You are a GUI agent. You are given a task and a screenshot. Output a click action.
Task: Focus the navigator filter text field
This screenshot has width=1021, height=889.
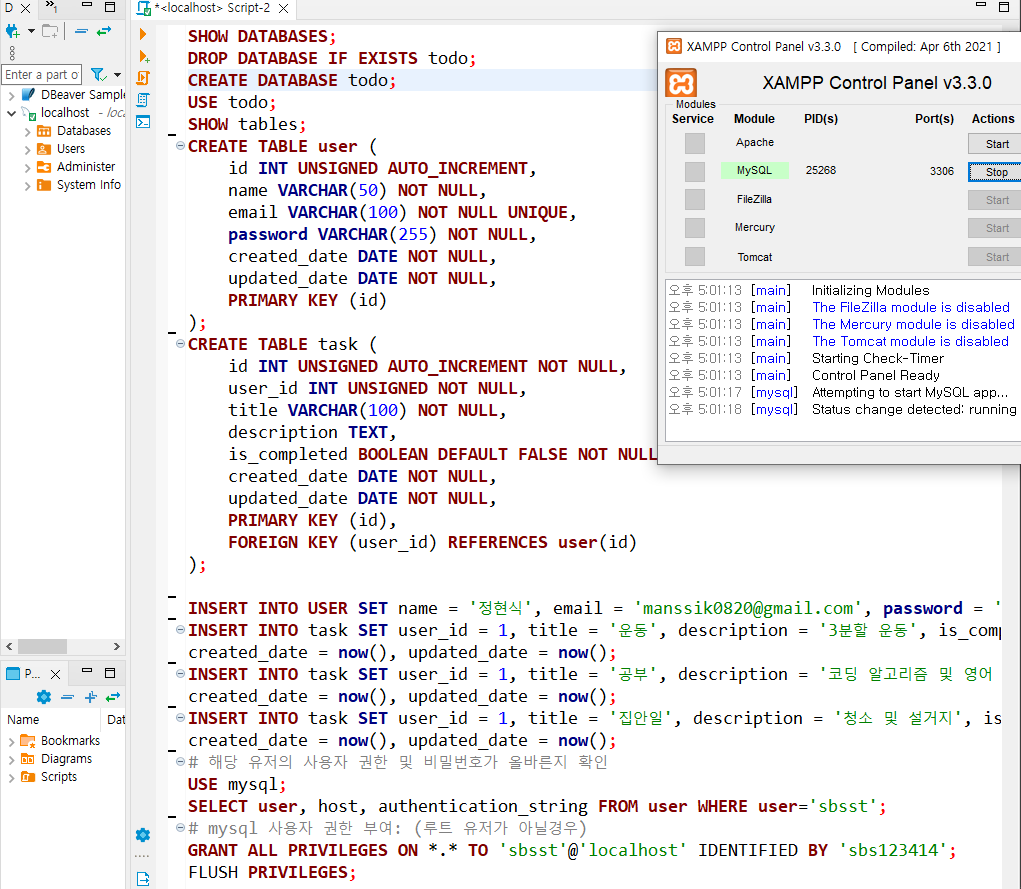[x=42, y=75]
